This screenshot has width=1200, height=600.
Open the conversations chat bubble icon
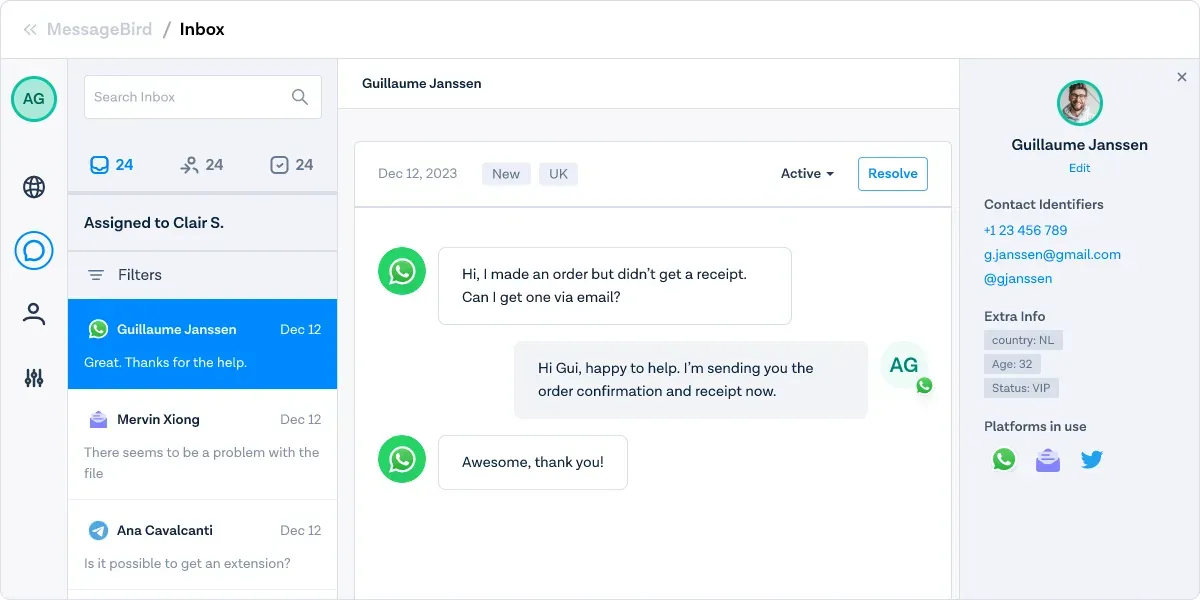click(34, 250)
